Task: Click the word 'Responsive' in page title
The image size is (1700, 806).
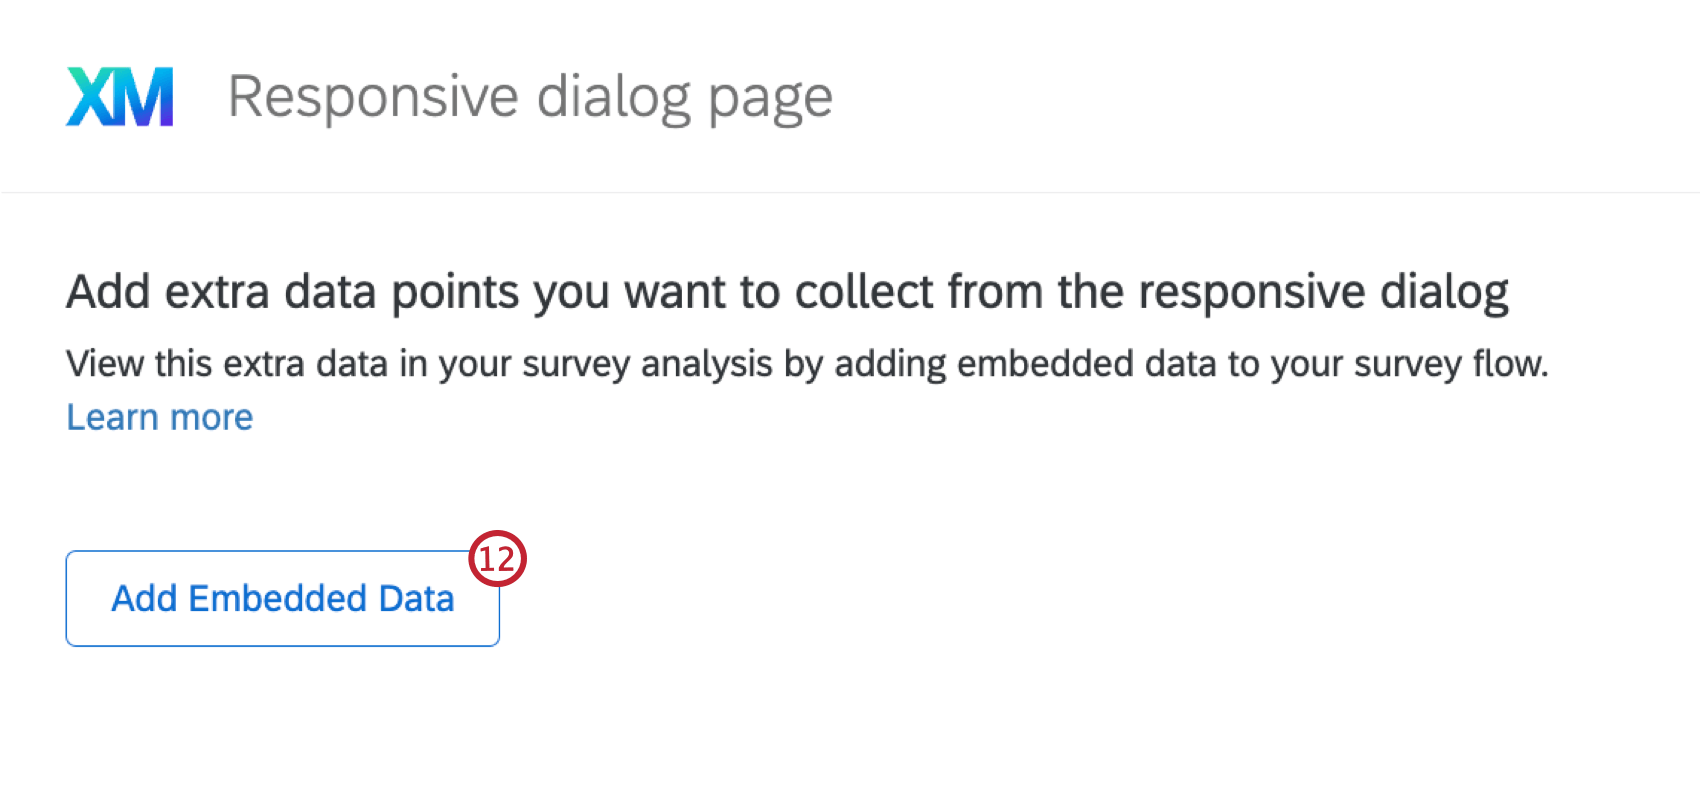Action: pyautogui.click(x=374, y=97)
